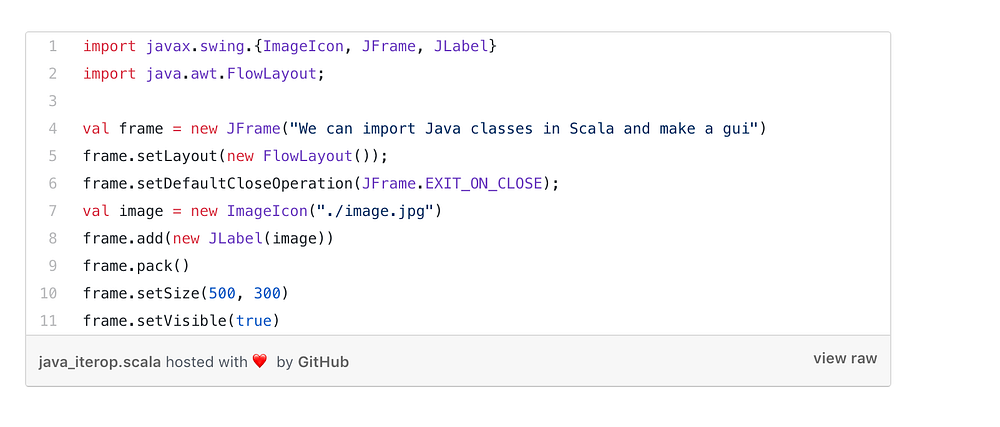Click the JFrame title string text
Viewport: 1000px width, 427px height.
(x=524, y=129)
